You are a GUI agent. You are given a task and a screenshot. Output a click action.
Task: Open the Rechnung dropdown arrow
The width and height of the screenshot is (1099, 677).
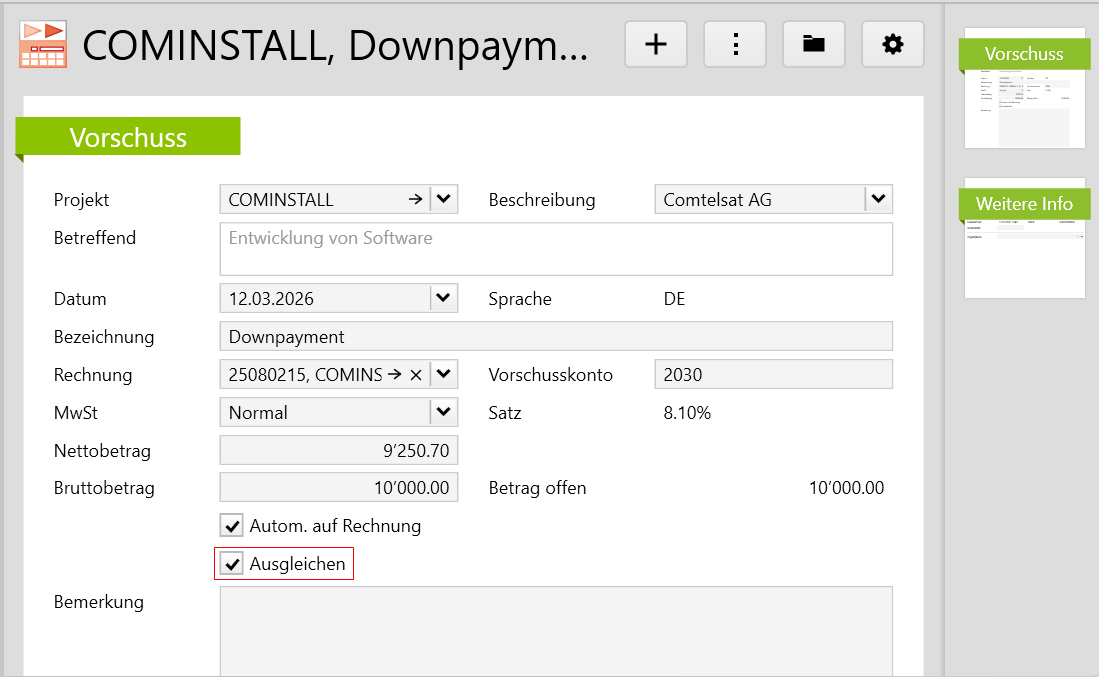[444, 375]
